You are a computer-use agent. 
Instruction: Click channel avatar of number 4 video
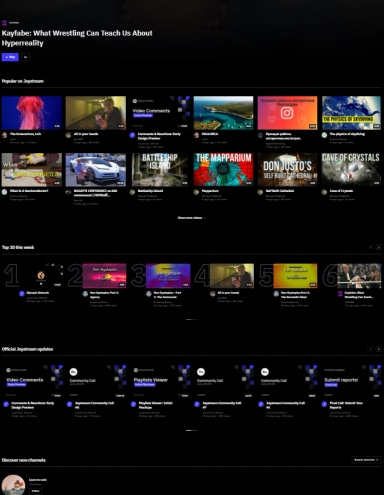pos(213,294)
